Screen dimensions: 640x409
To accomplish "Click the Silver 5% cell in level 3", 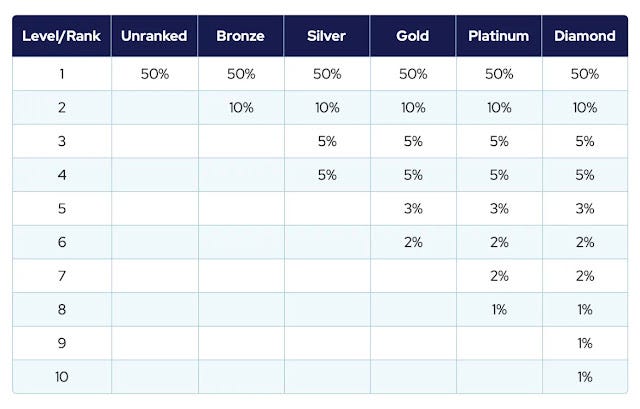I will coord(327,141).
